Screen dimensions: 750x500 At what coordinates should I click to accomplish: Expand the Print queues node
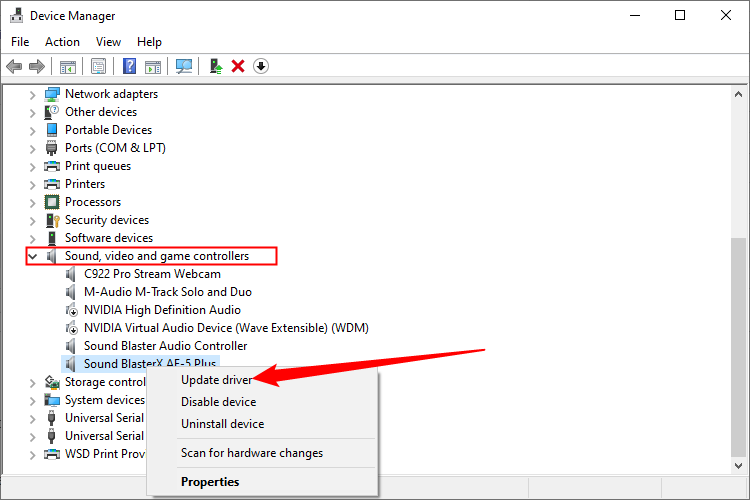point(32,167)
